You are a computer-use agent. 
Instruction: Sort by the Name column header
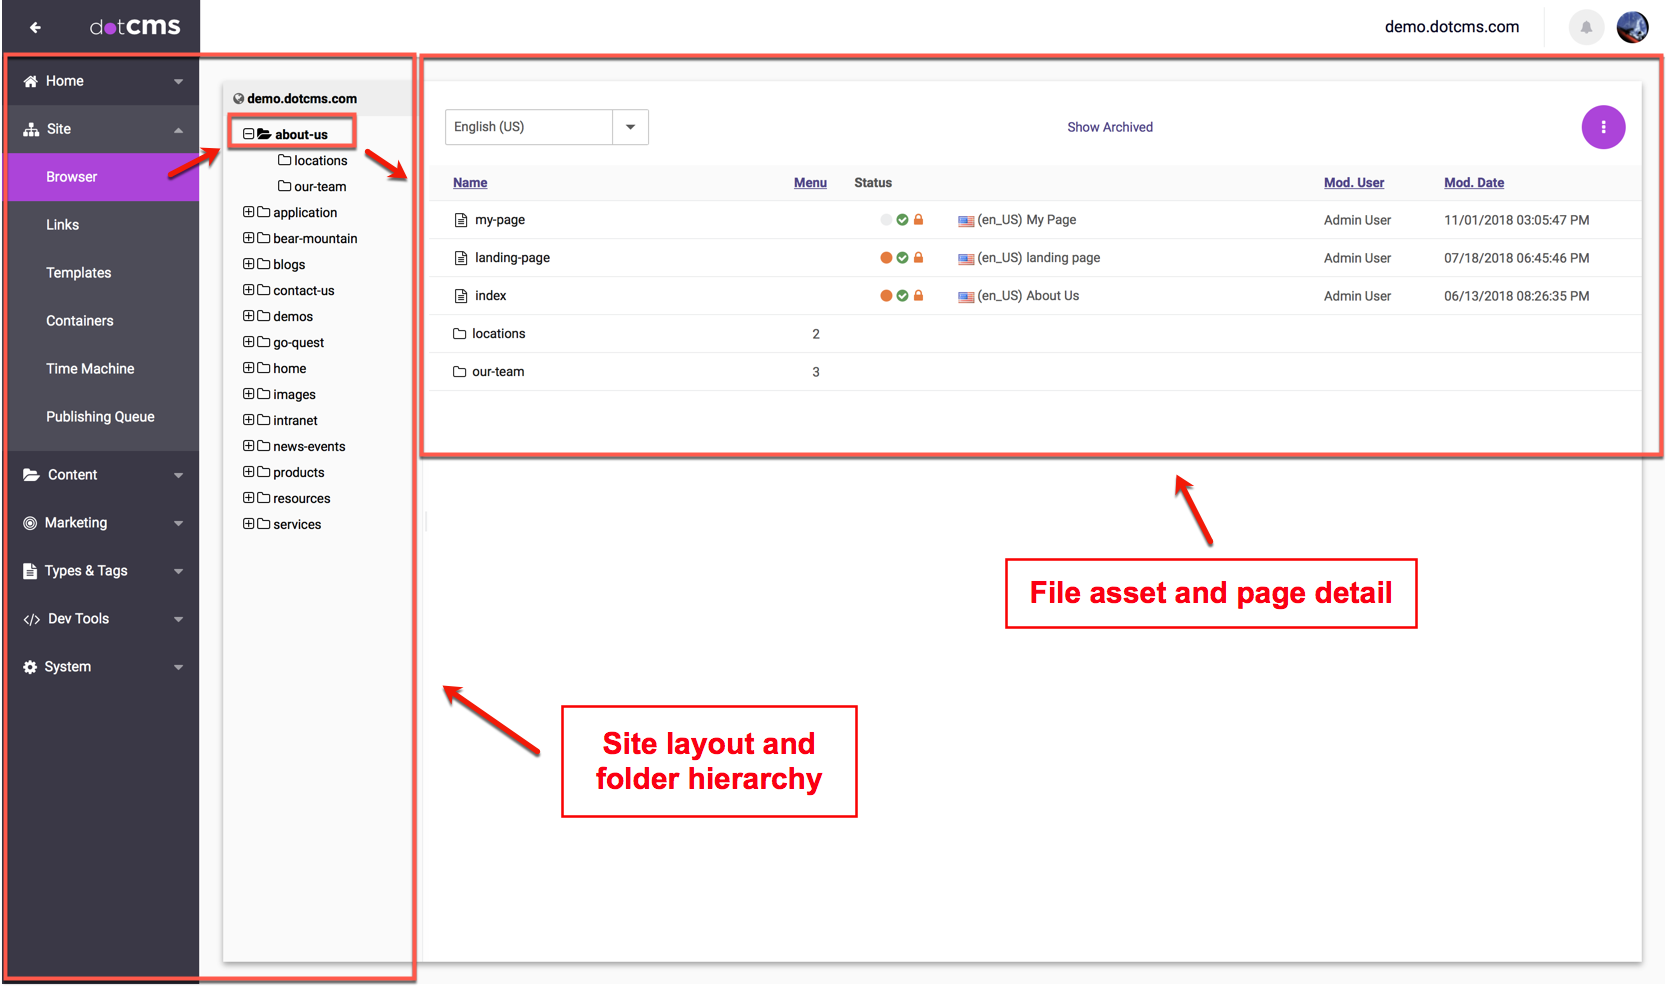point(470,183)
